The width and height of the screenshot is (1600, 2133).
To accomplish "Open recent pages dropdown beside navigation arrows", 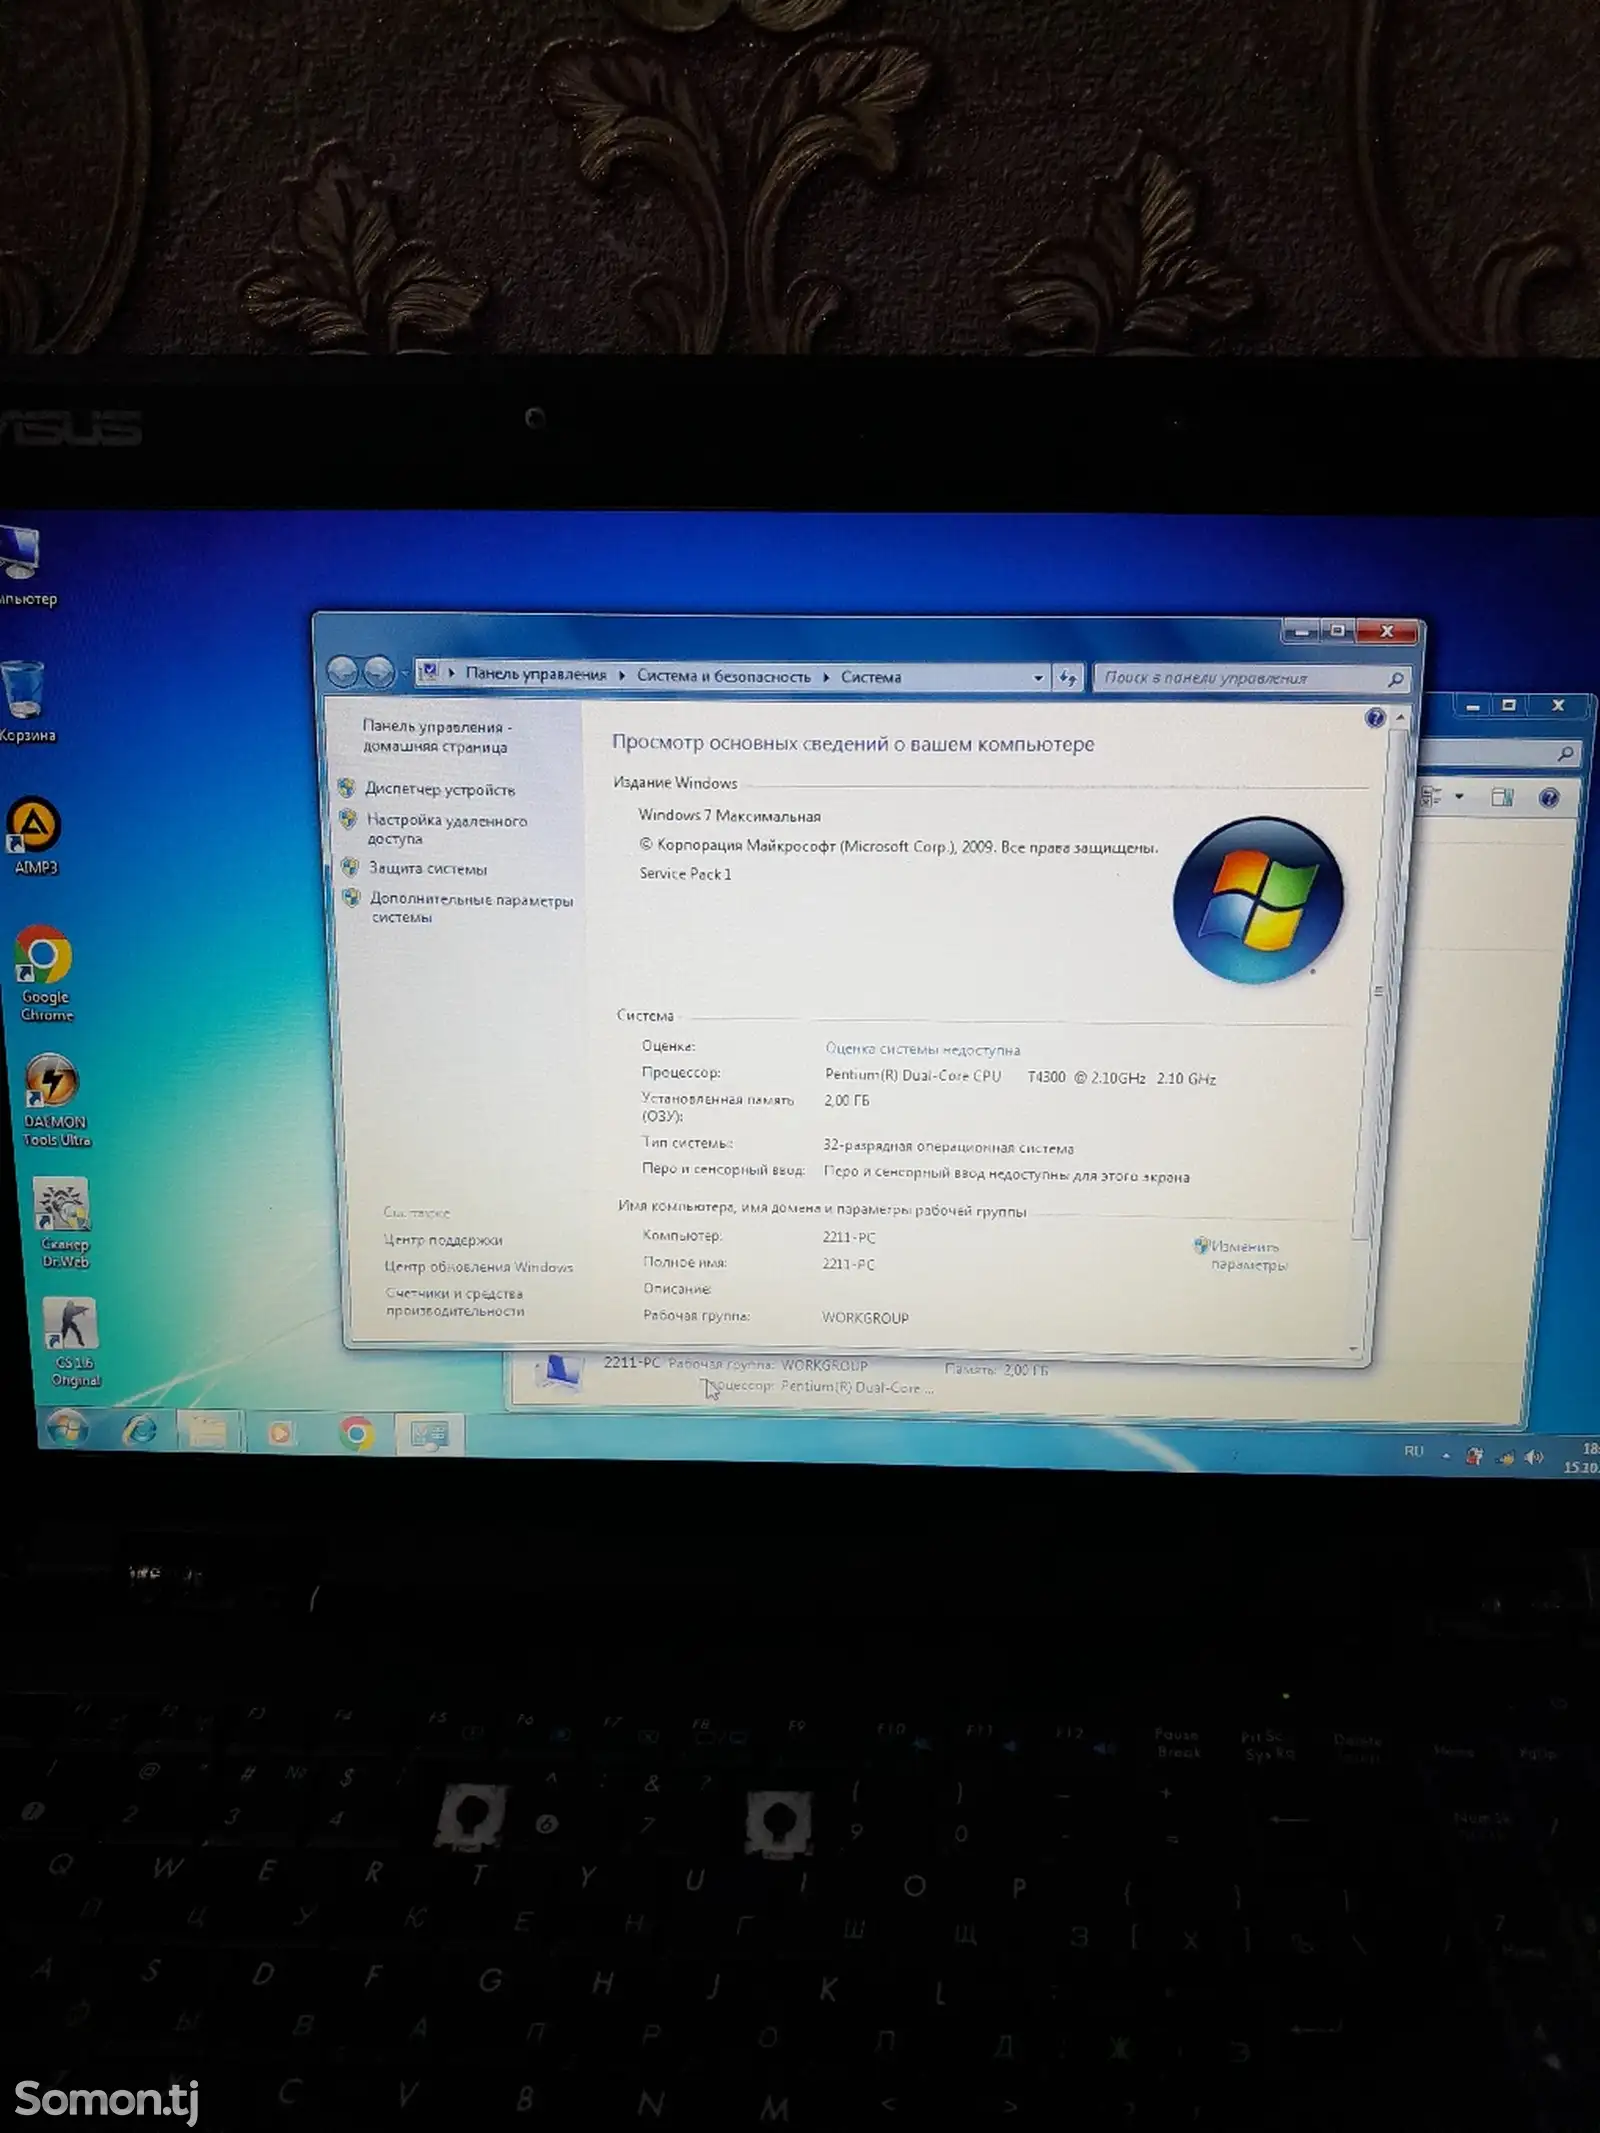I will (x=404, y=673).
